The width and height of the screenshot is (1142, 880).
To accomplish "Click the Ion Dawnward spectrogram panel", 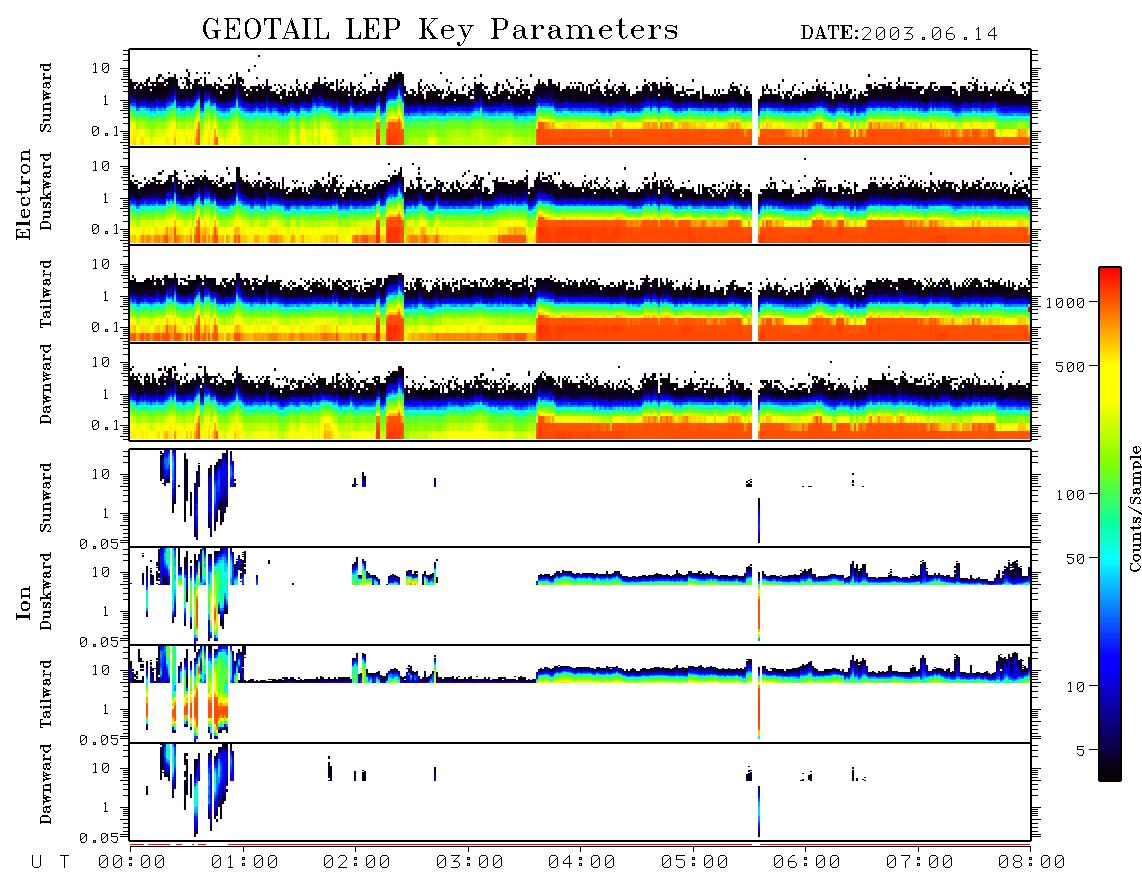I will 580,792.
